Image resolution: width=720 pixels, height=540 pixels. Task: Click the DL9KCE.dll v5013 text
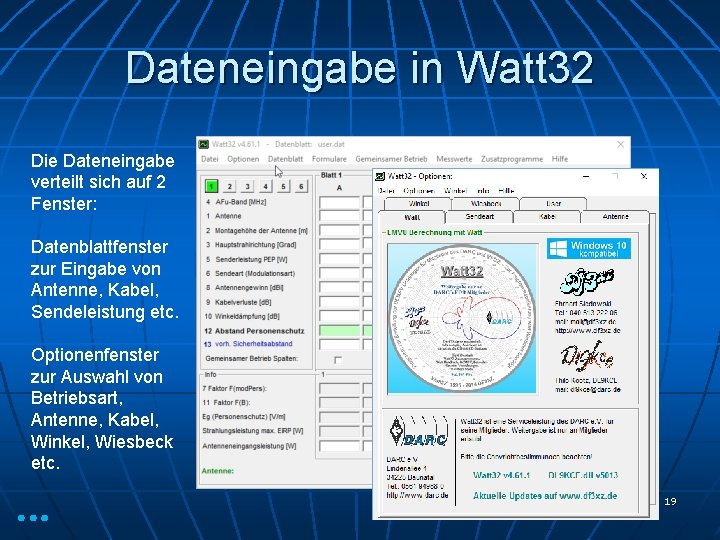pos(583,475)
